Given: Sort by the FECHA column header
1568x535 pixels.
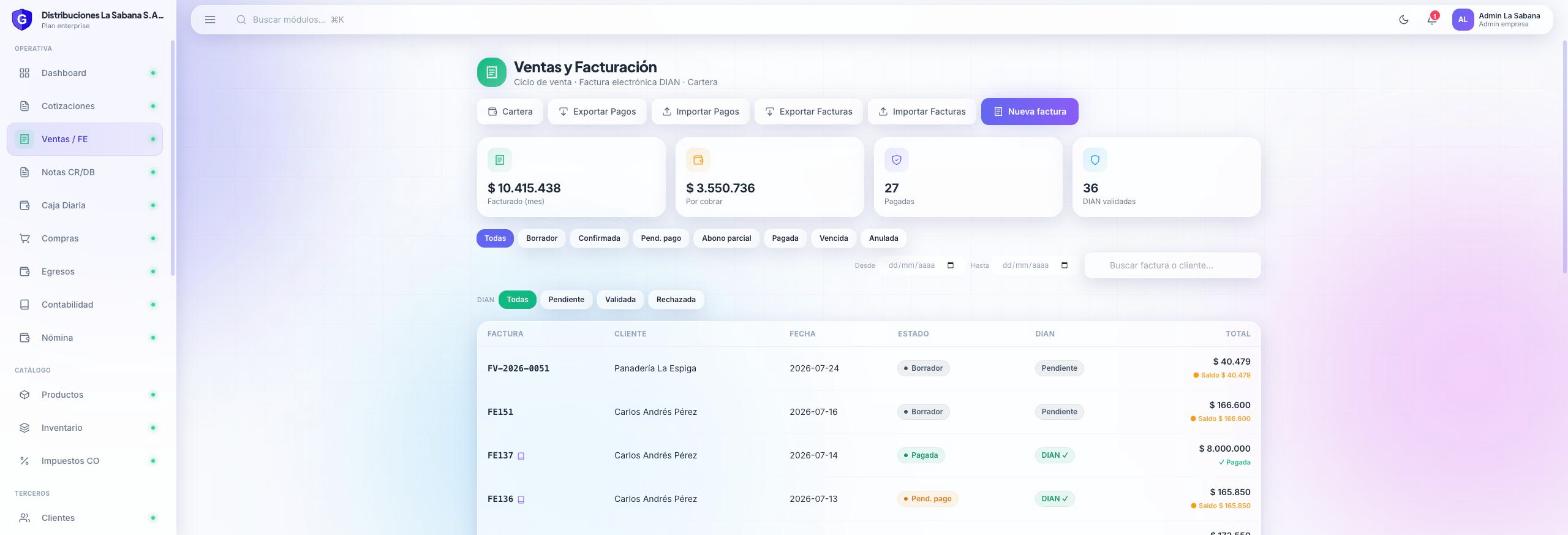Looking at the screenshot, I should tap(802, 334).
